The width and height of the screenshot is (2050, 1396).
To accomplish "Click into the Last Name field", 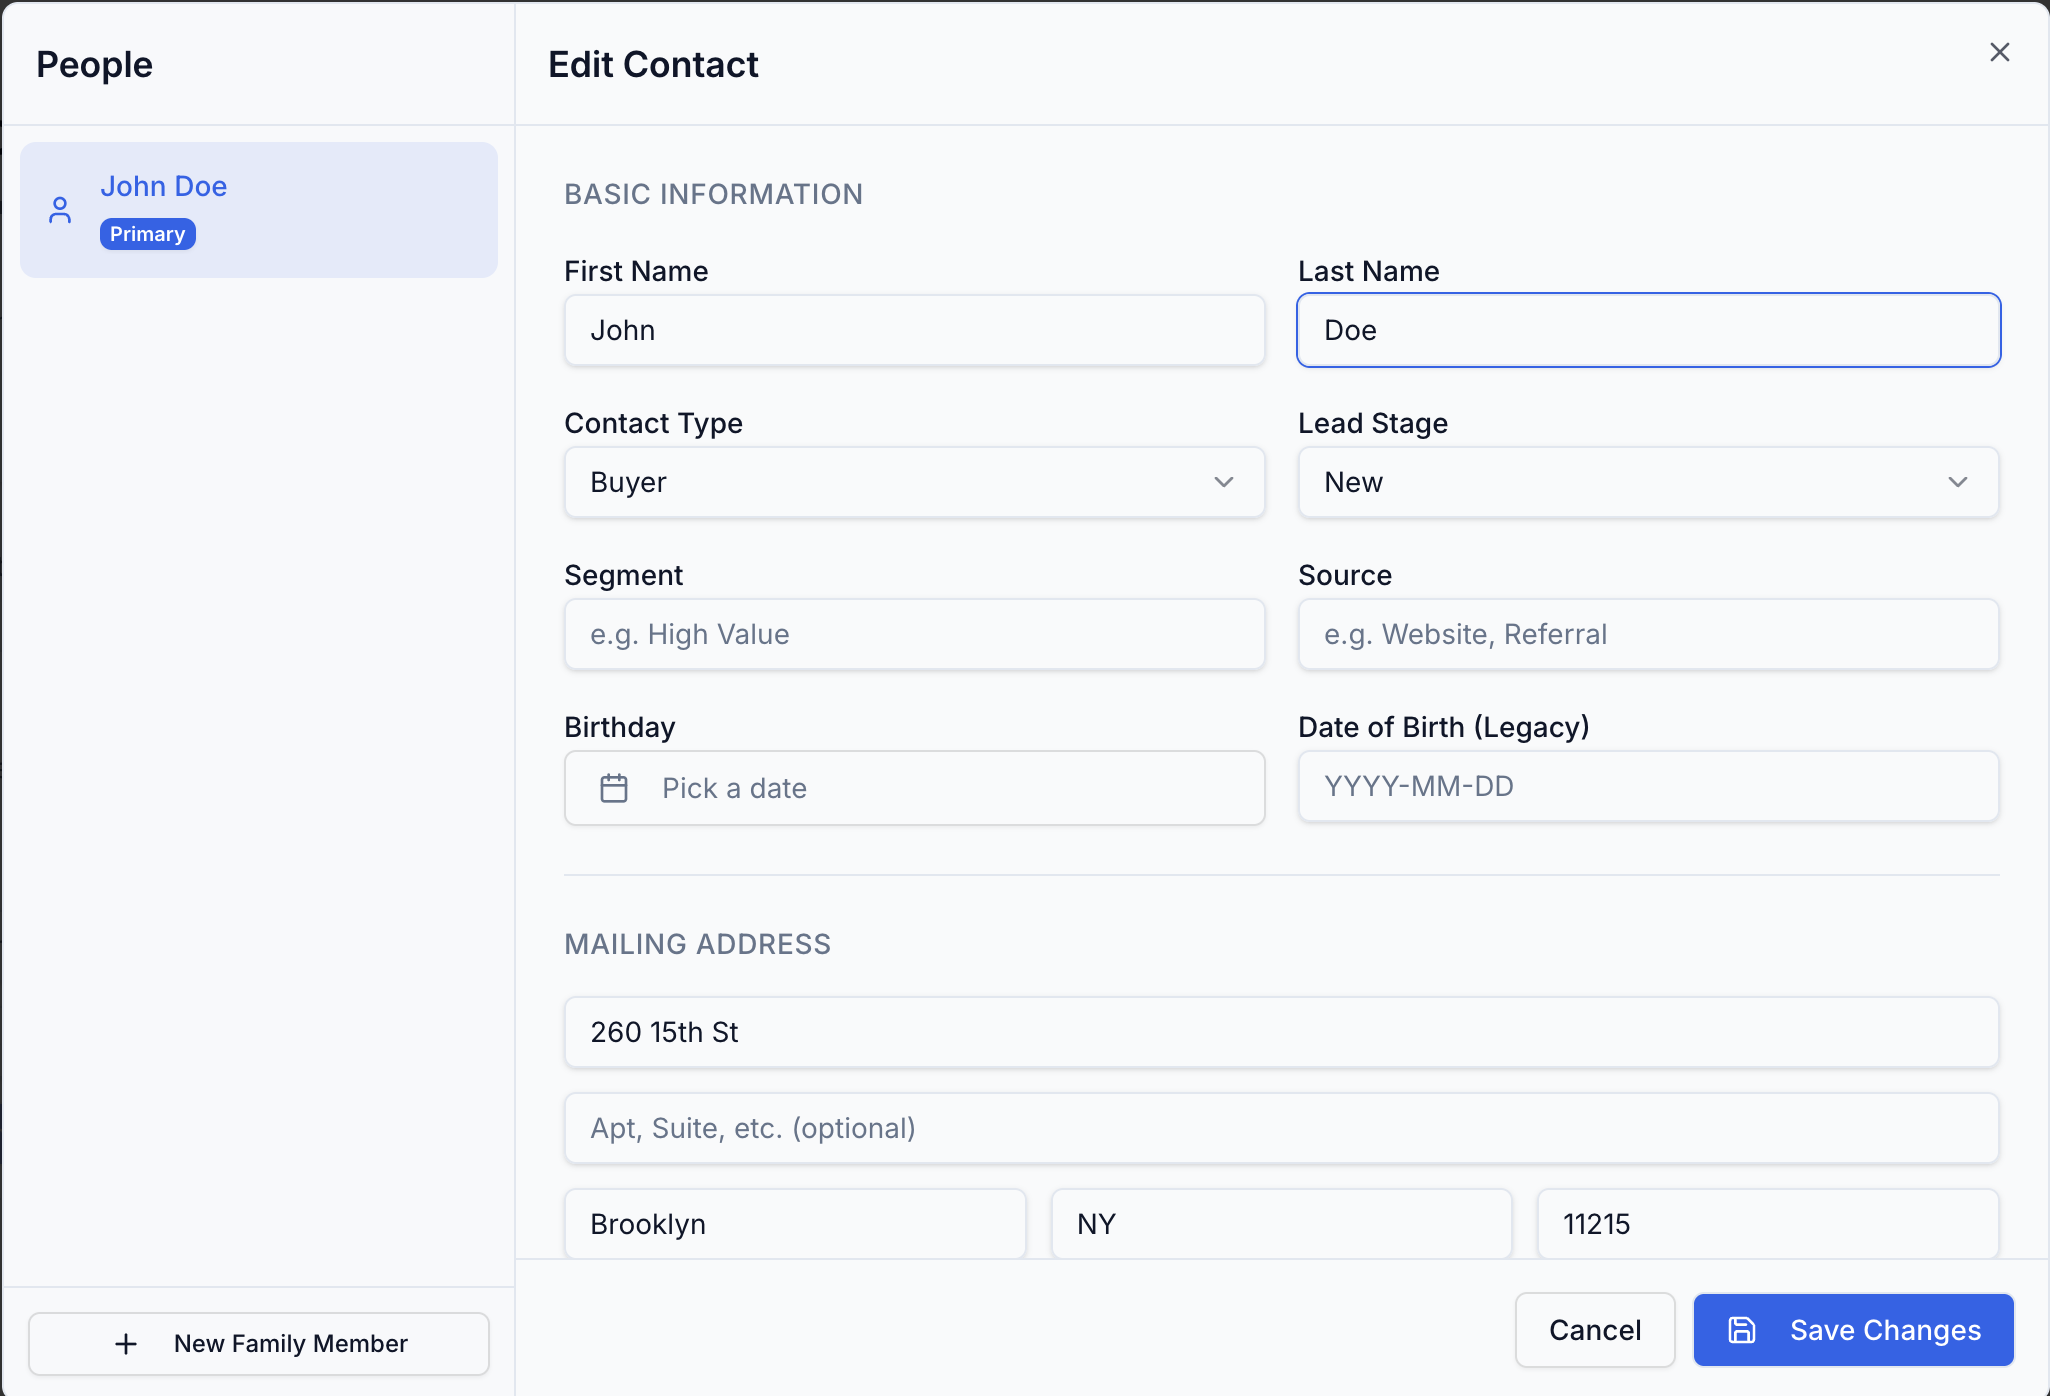I will pyautogui.click(x=1648, y=330).
